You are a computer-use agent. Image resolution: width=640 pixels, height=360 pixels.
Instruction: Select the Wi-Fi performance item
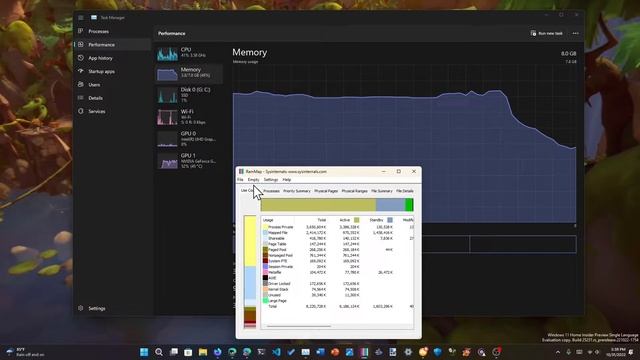point(189,117)
